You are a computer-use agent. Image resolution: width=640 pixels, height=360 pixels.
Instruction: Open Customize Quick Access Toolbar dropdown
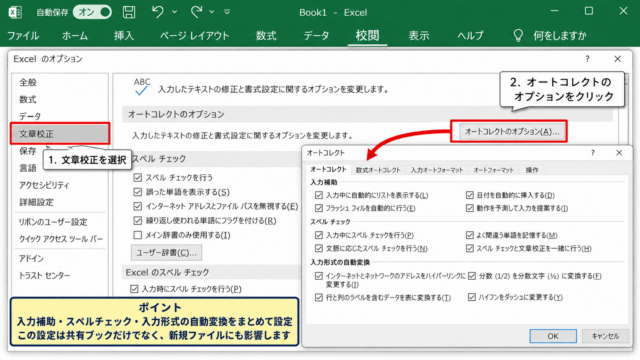[x=227, y=12]
